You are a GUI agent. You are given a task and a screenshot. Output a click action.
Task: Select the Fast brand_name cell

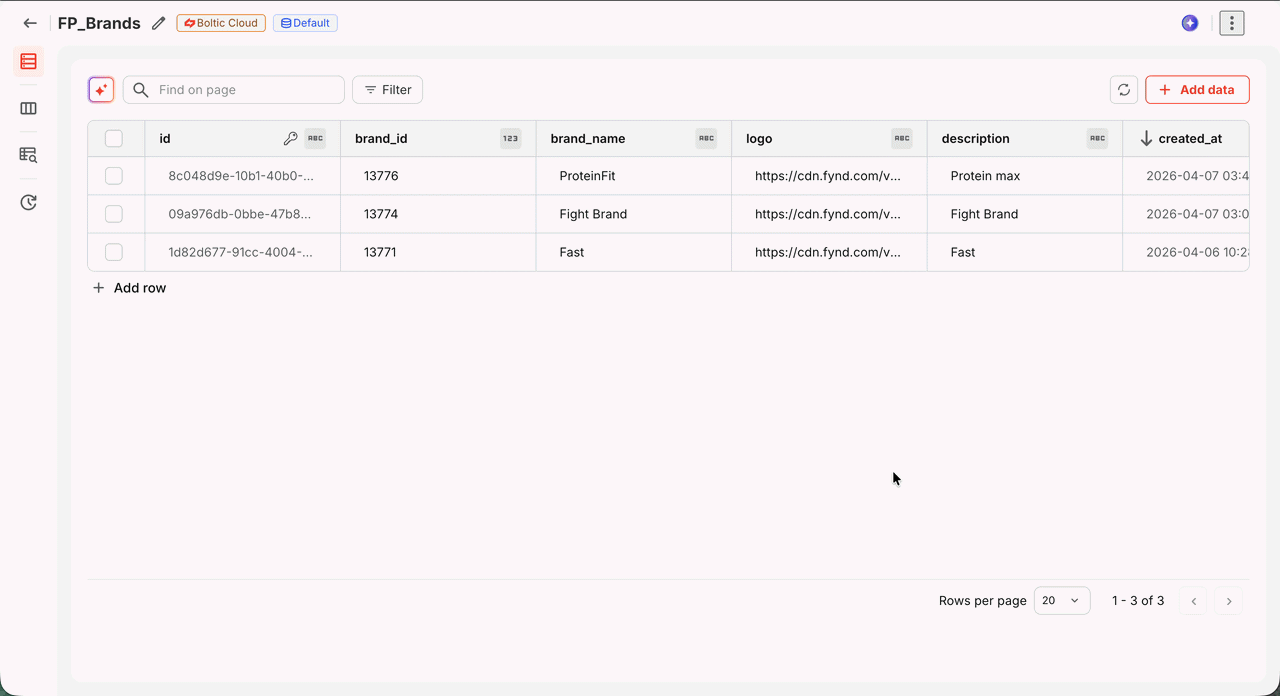point(634,252)
